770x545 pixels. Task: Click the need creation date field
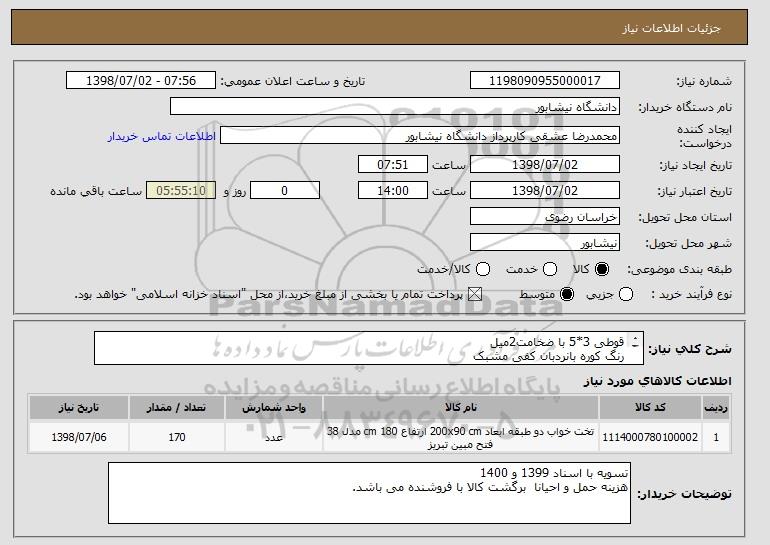tap(545, 164)
